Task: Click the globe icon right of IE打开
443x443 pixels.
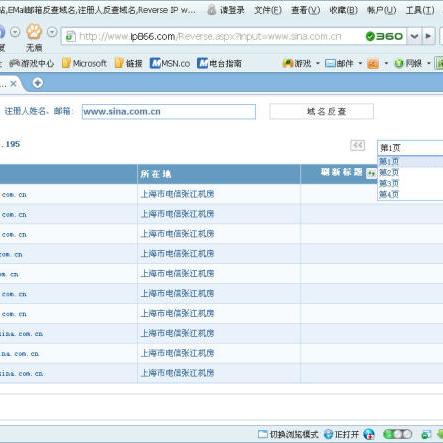Action: tap(369, 434)
